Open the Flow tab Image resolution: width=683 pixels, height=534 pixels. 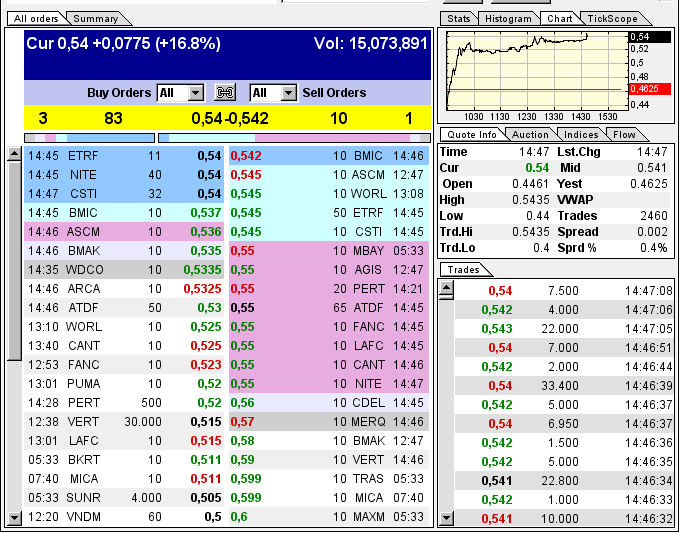pos(624,135)
